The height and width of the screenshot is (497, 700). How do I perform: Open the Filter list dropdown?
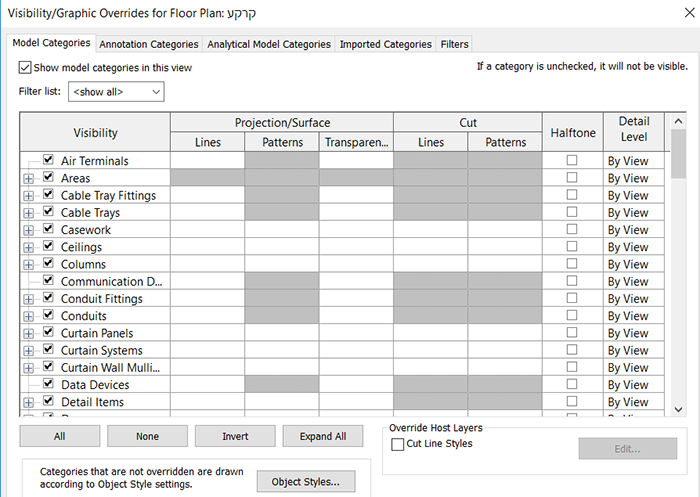(x=116, y=92)
